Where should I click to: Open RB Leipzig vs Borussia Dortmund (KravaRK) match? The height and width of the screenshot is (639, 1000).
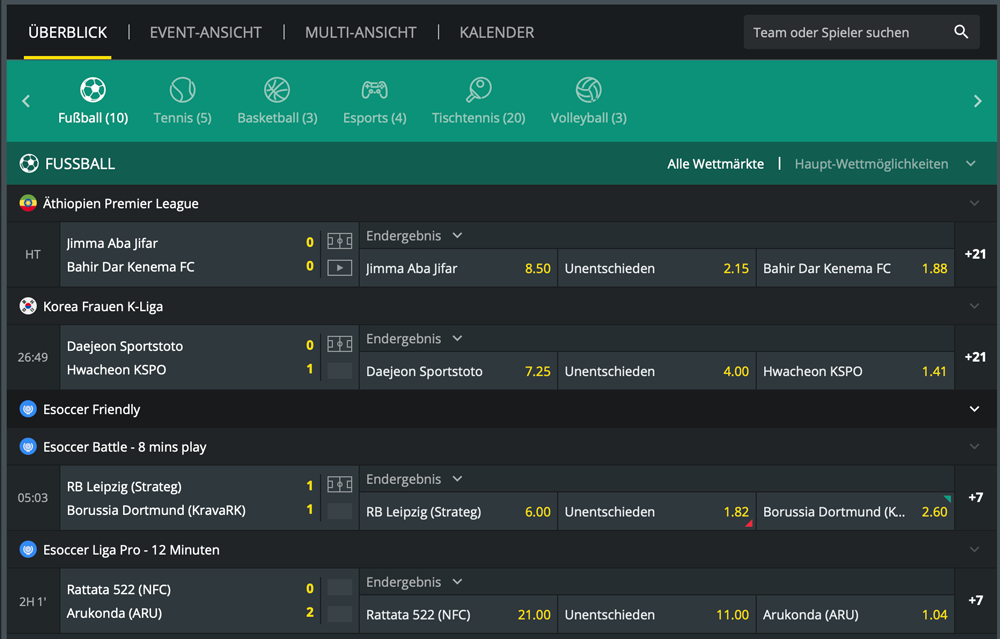190,497
